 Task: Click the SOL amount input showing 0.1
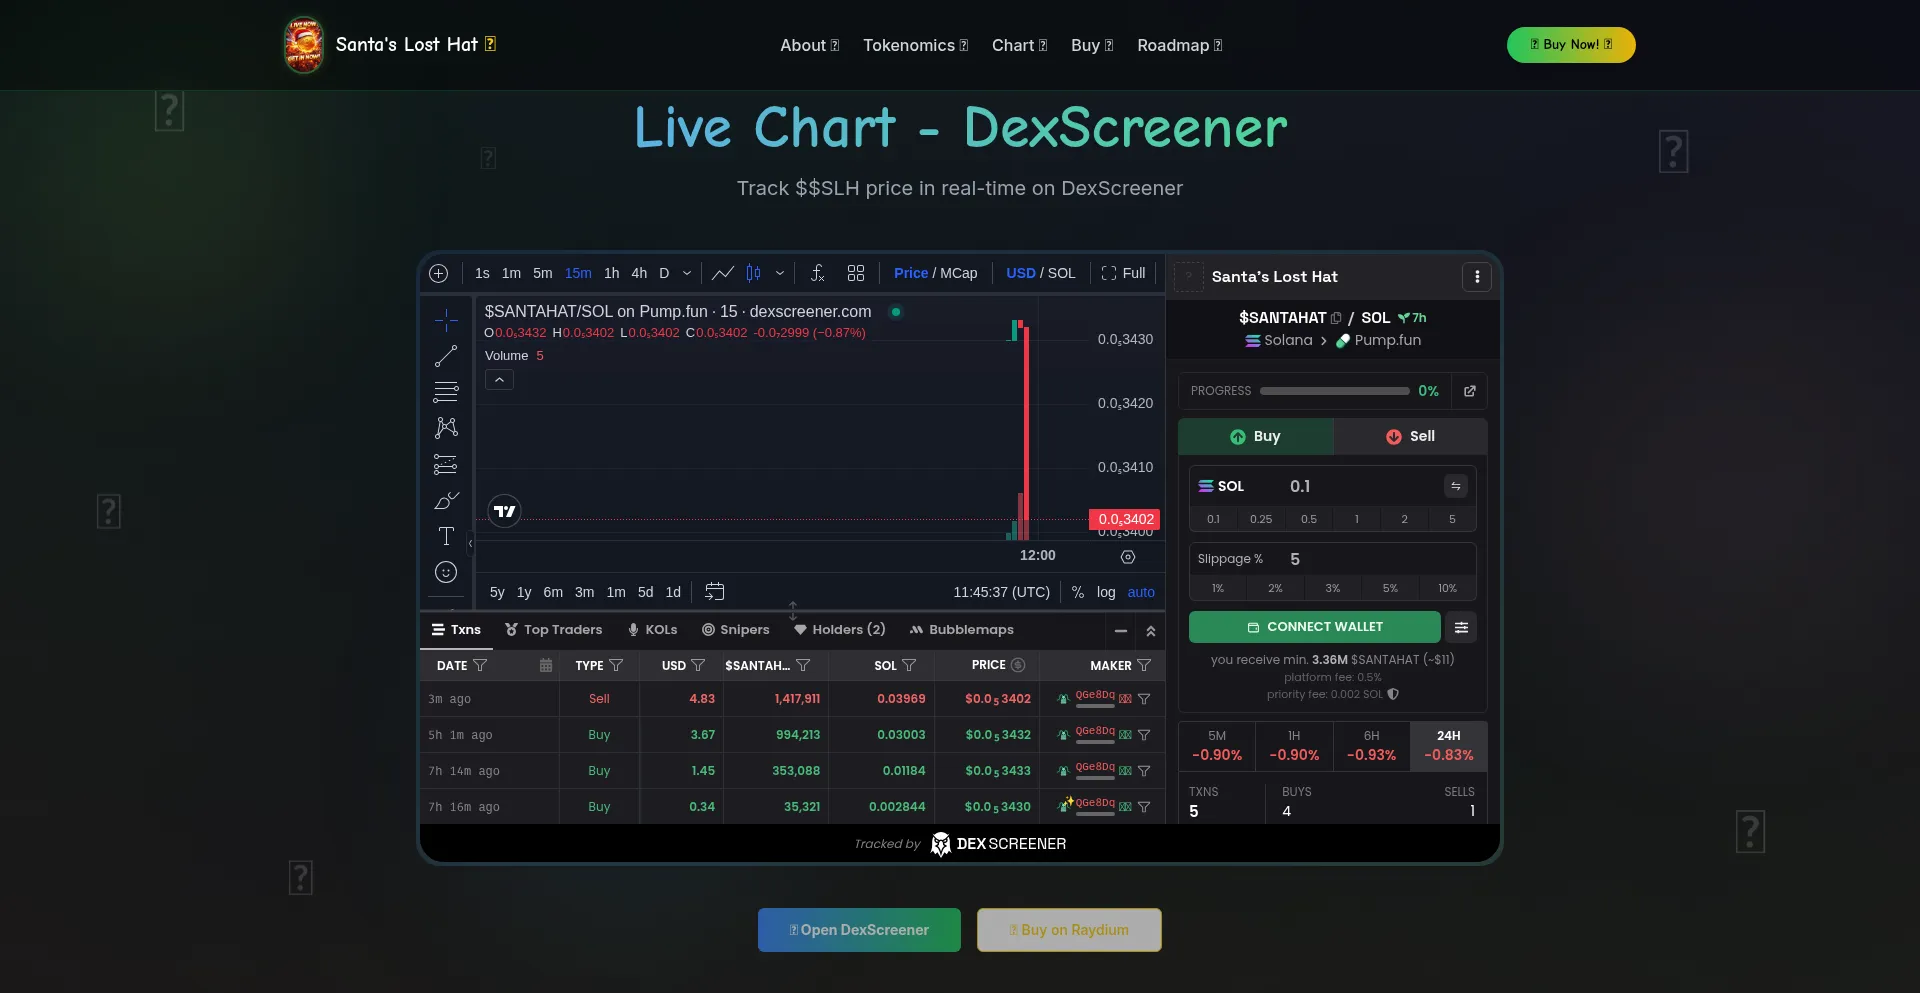point(1300,486)
